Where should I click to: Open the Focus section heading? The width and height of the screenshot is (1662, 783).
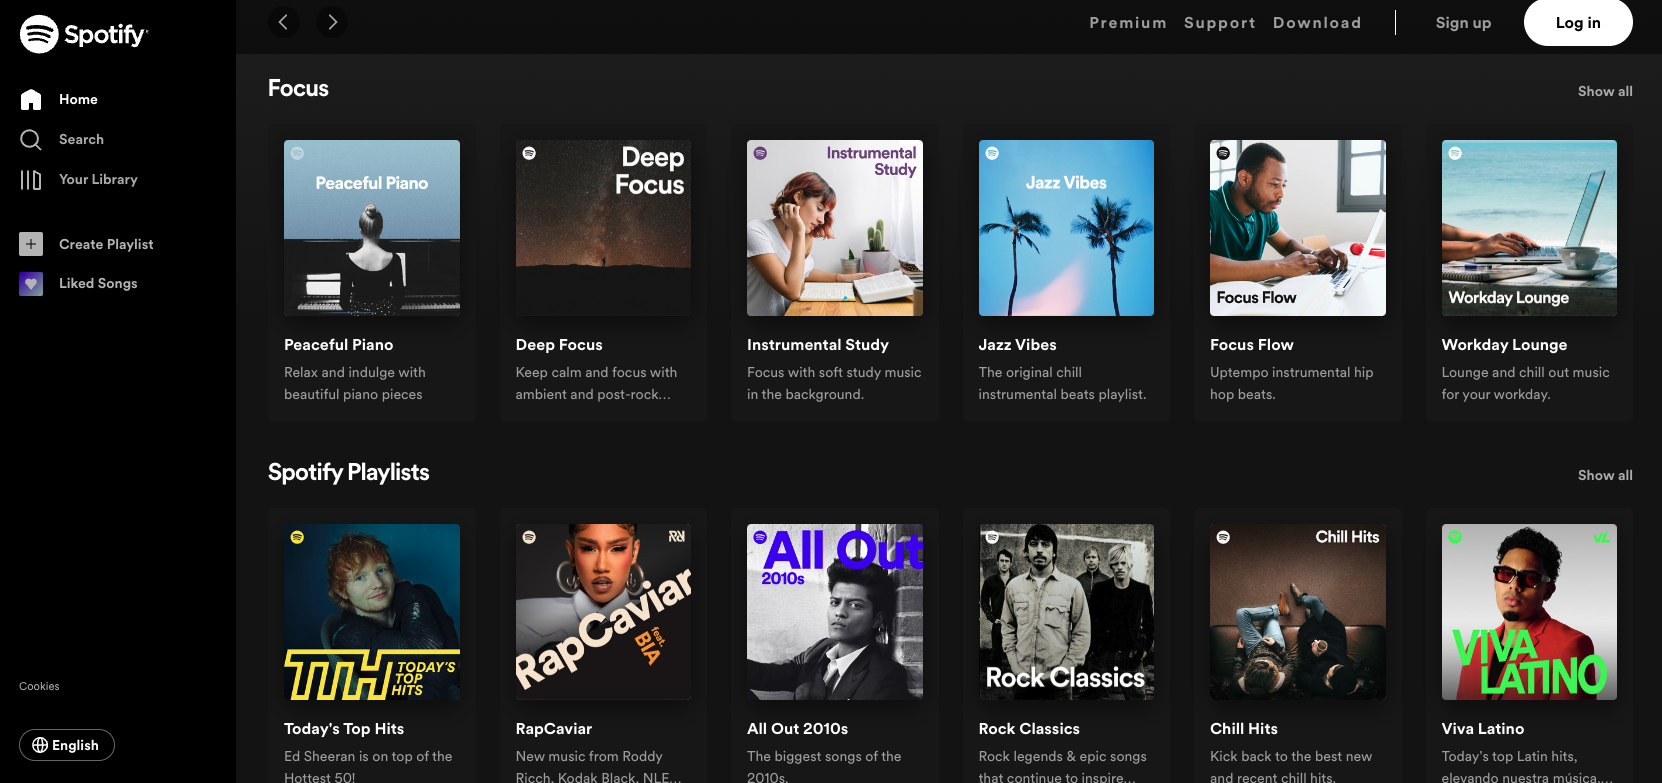pyautogui.click(x=298, y=88)
